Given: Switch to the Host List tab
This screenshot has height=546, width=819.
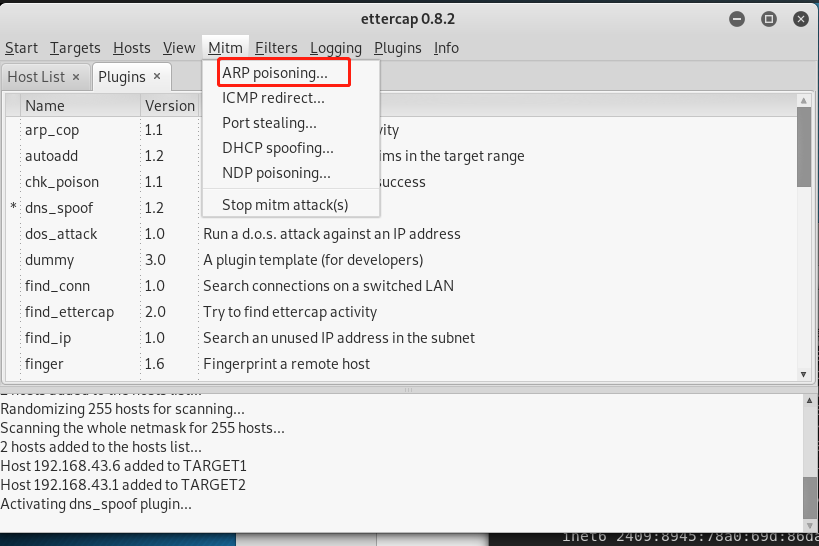Looking at the screenshot, I should (x=37, y=77).
